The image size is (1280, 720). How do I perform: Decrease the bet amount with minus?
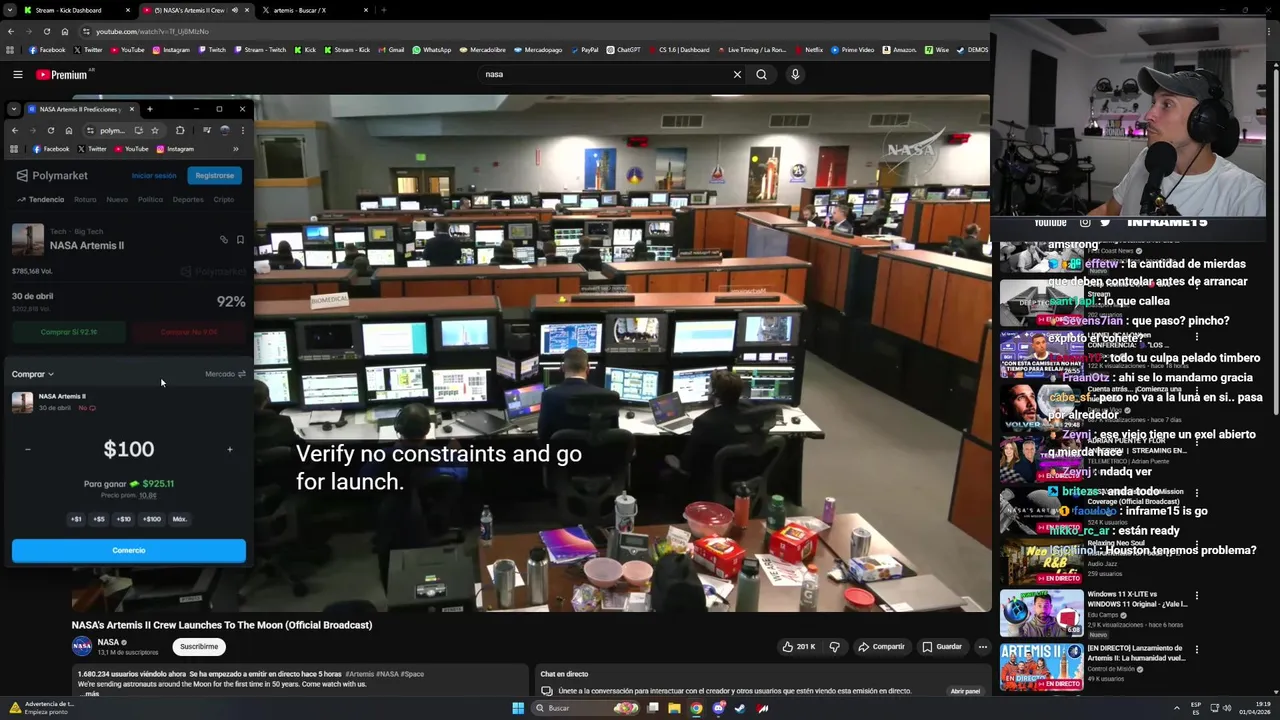click(28, 450)
